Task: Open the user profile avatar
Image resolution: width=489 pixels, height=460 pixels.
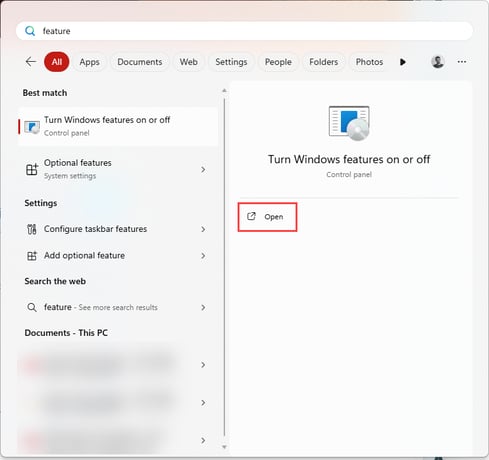Action: pyautogui.click(x=437, y=62)
